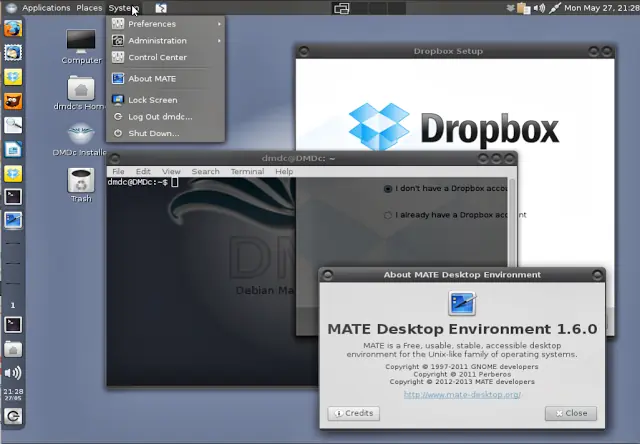The height and width of the screenshot is (444, 640).
Task: Click the About MATE desktop logo image
Action: tap(462, 303)
